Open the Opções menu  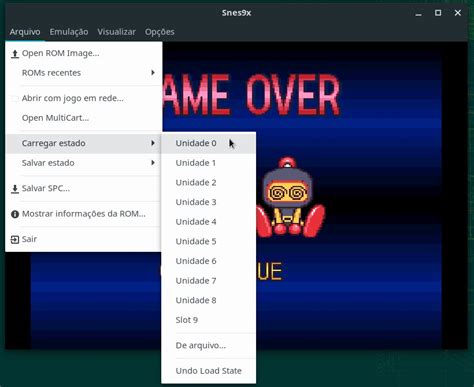(159, 32)
